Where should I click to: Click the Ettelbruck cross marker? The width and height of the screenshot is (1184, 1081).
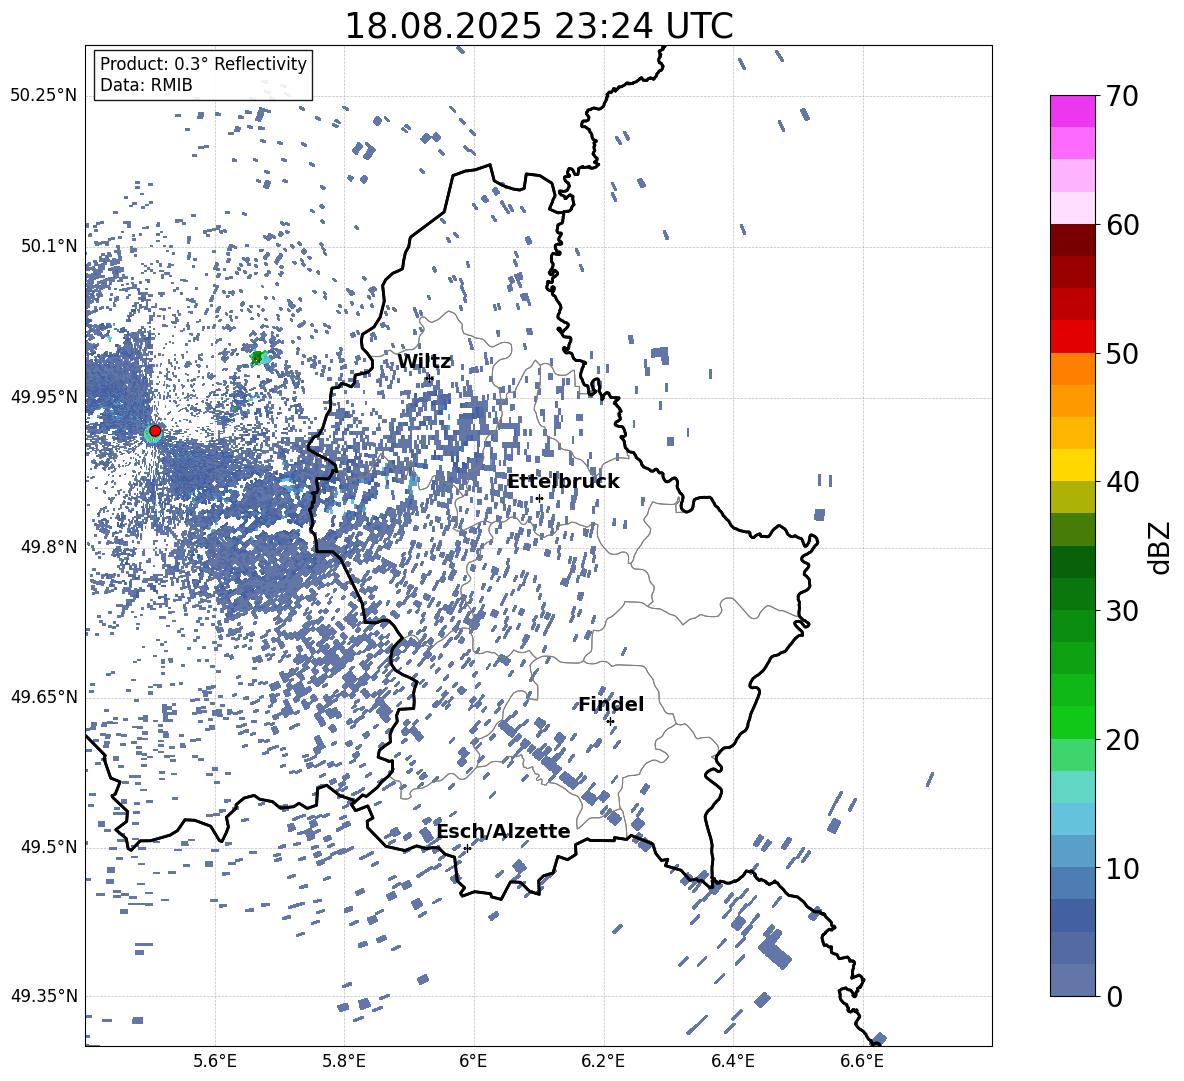coord(539,498)
